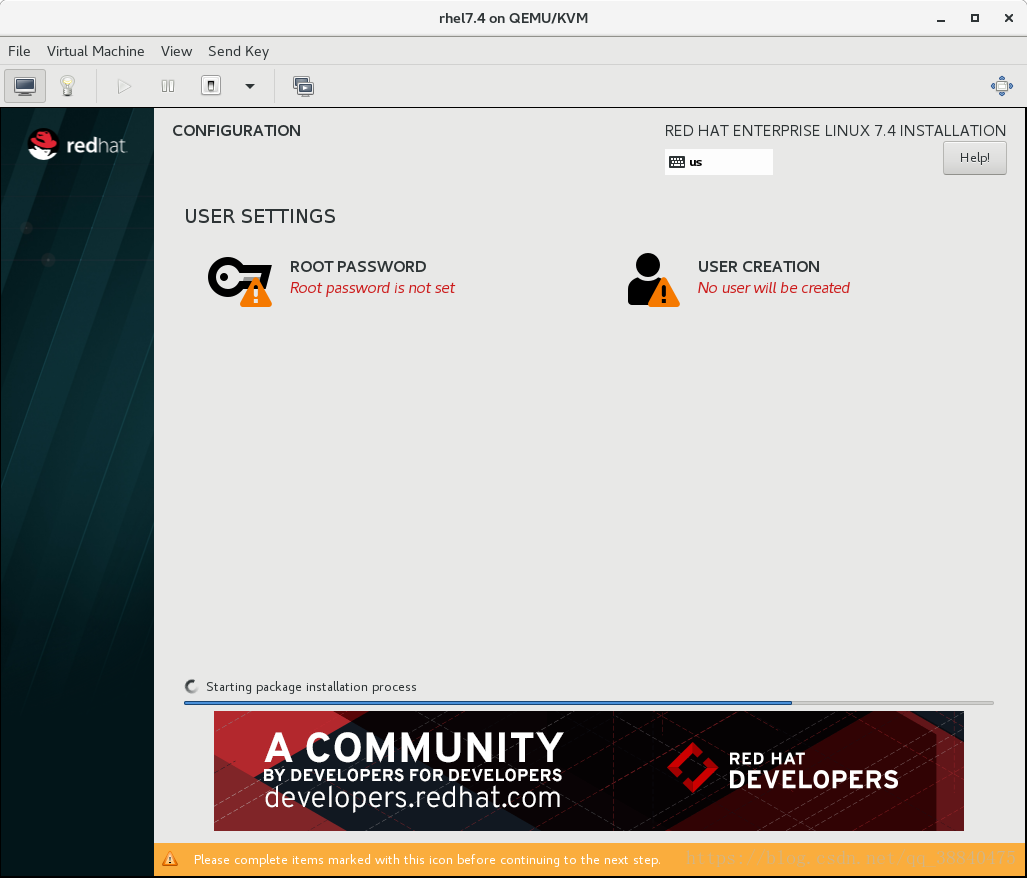1027x878 pixels.
Task: Open the User Creation person icon
Action: click(653, 280)
